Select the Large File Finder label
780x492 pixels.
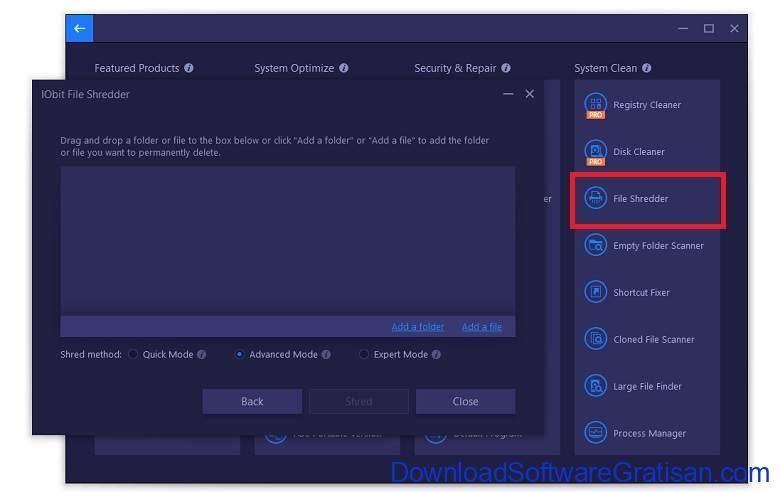(647, 386)
